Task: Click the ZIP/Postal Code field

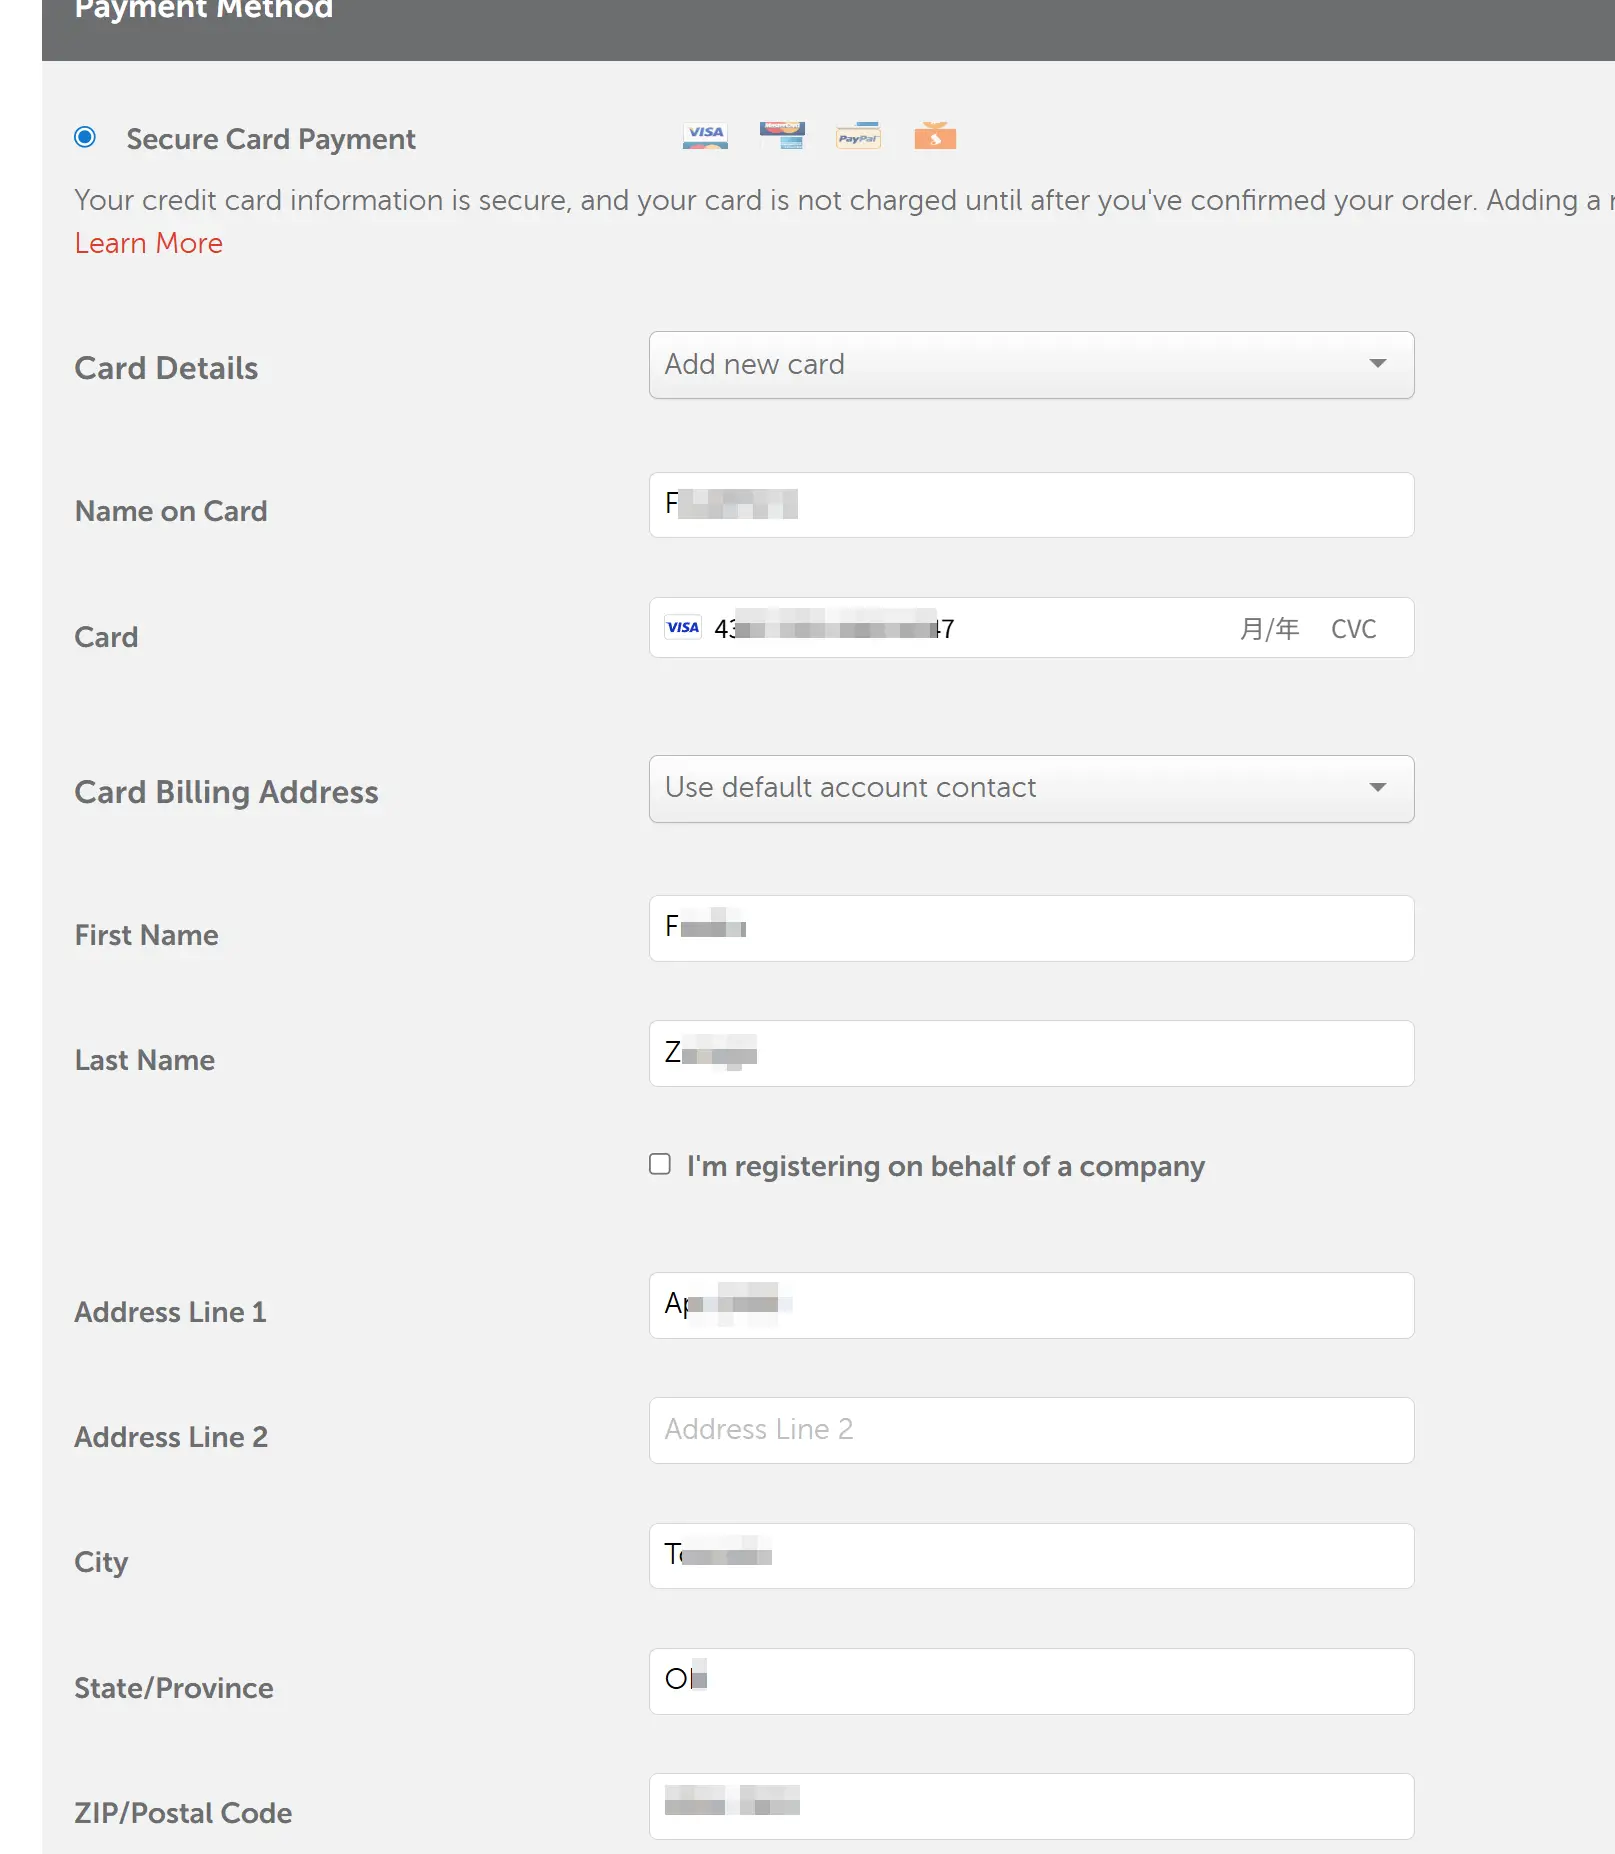Action: [1031, 1806]
